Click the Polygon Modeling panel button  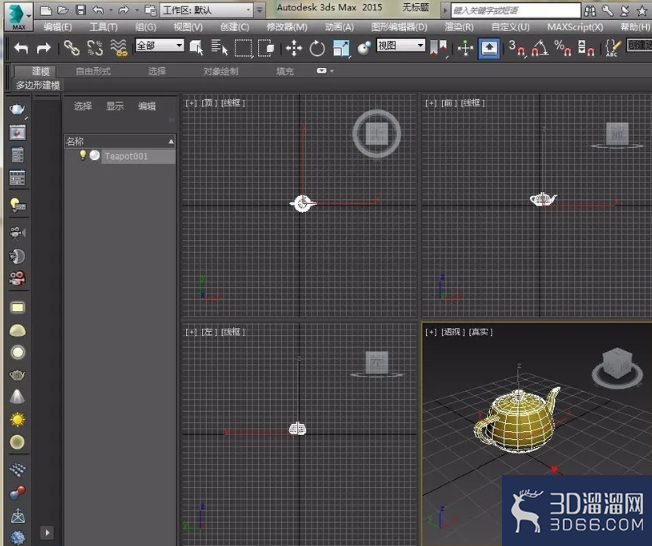[x=37, y=85]
